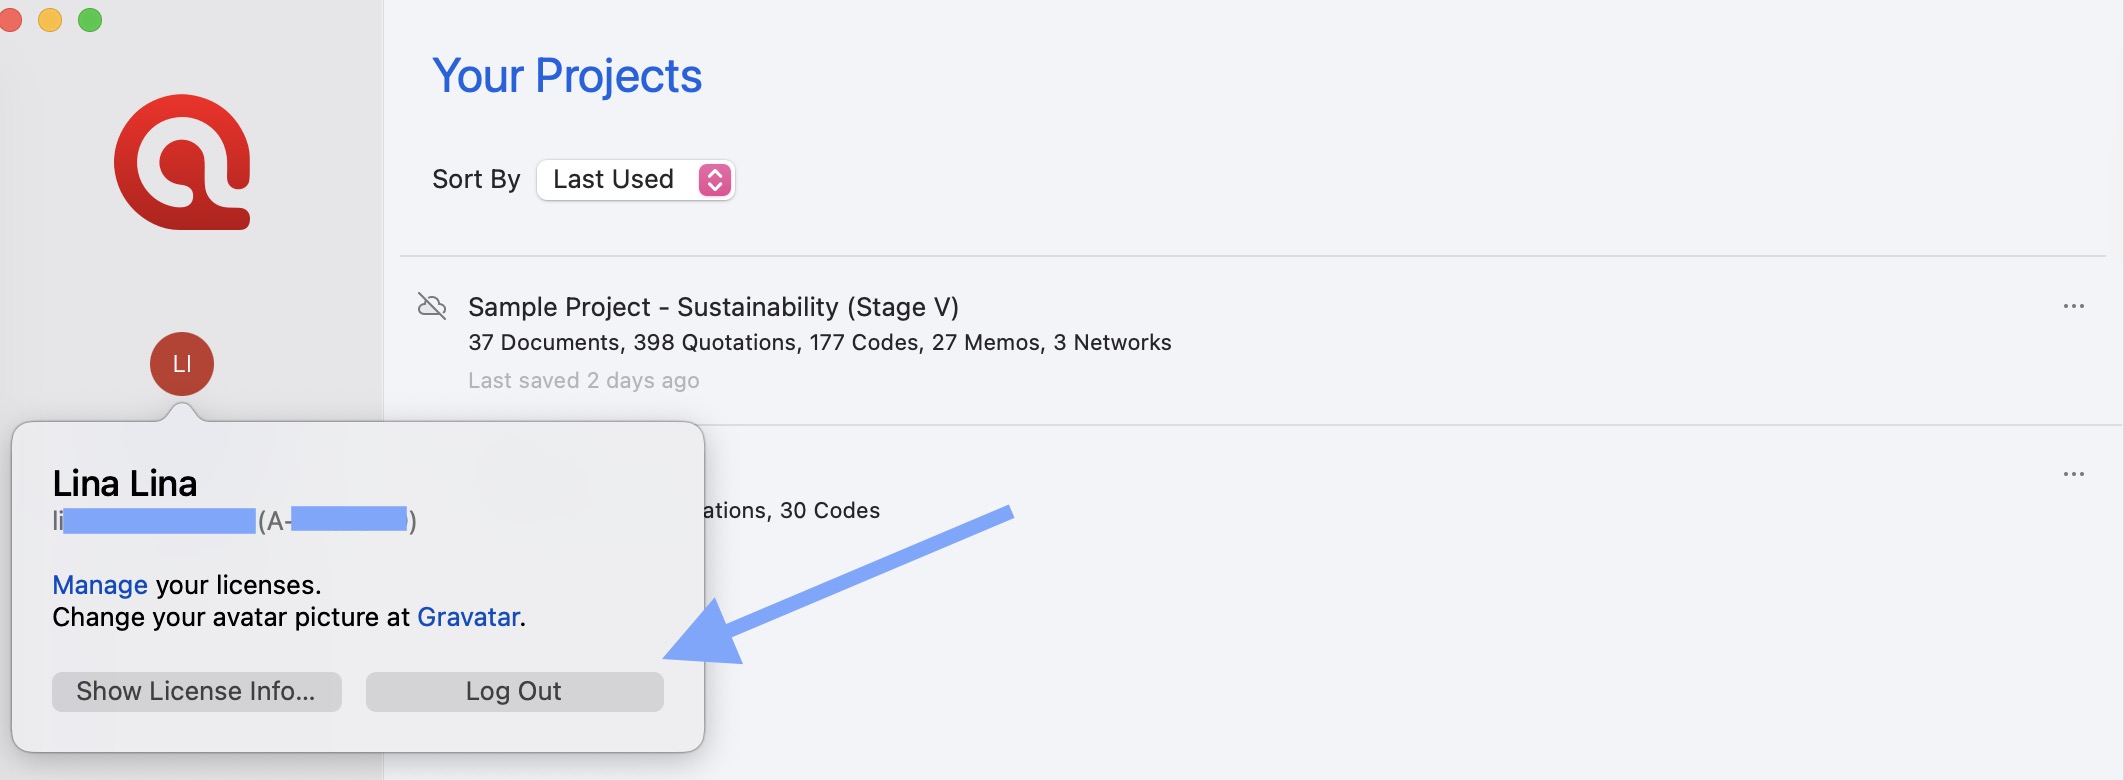Click the 37 Documents project statistics line

pos(819,343)
